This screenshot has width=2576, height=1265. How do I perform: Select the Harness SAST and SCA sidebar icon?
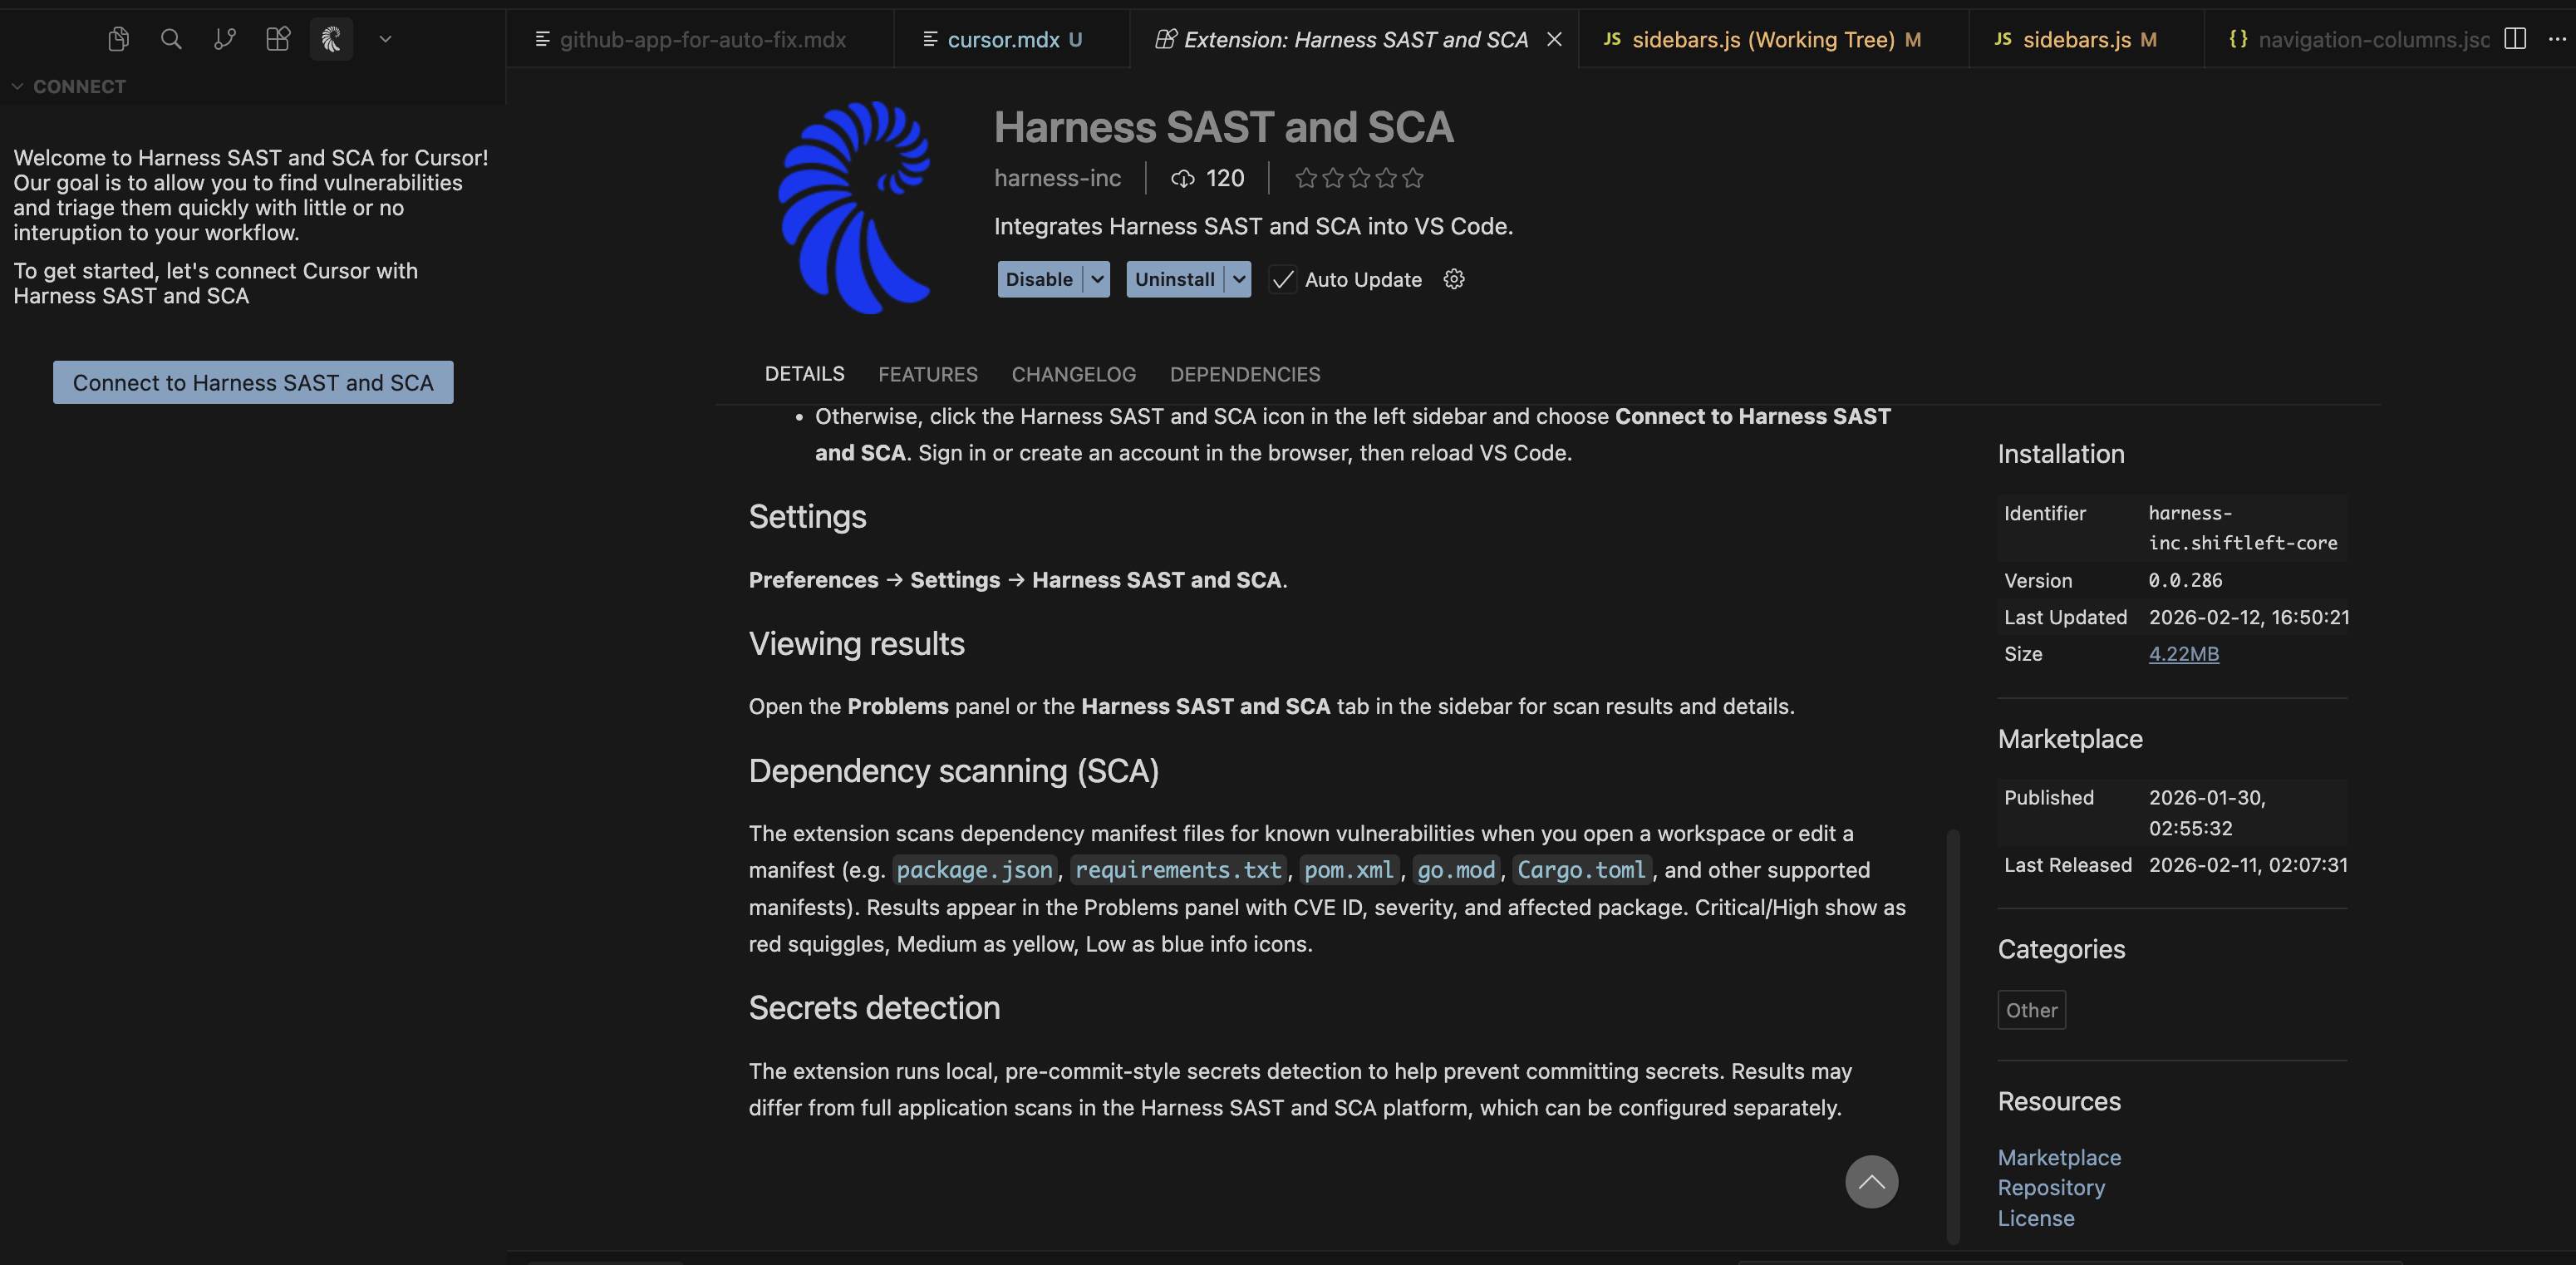331,39
